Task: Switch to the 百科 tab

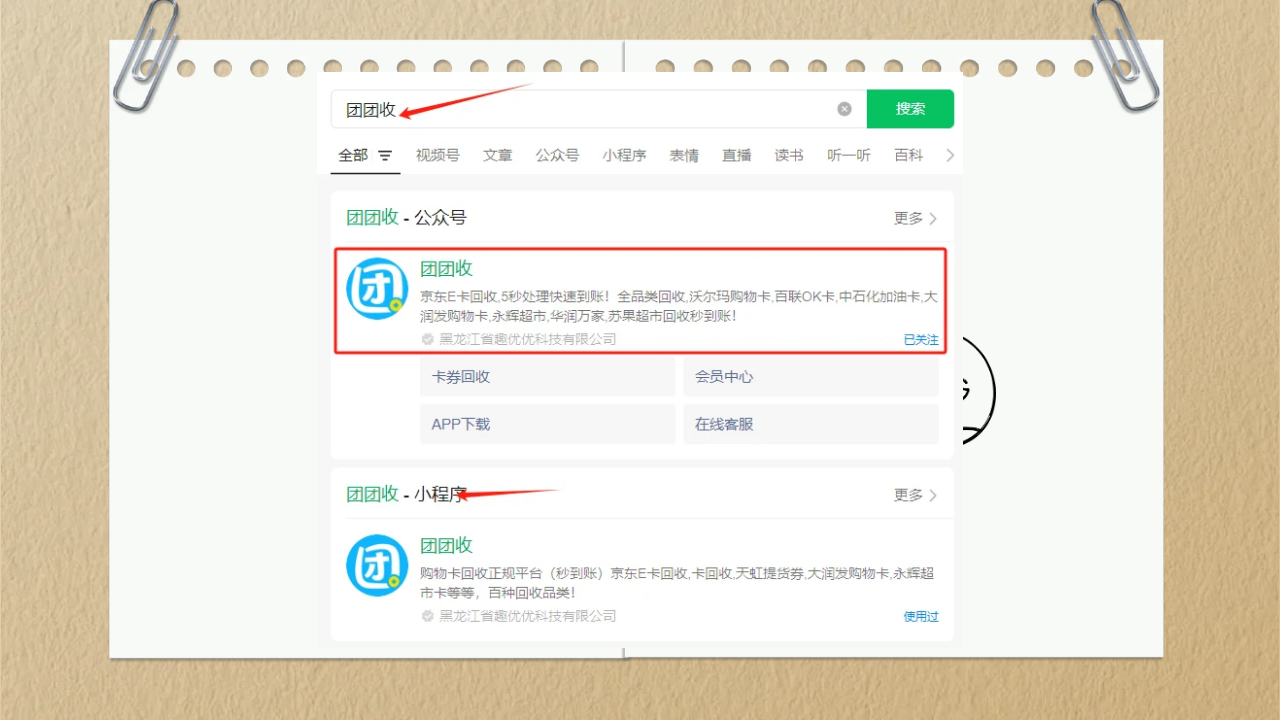Action: point(909,155)
